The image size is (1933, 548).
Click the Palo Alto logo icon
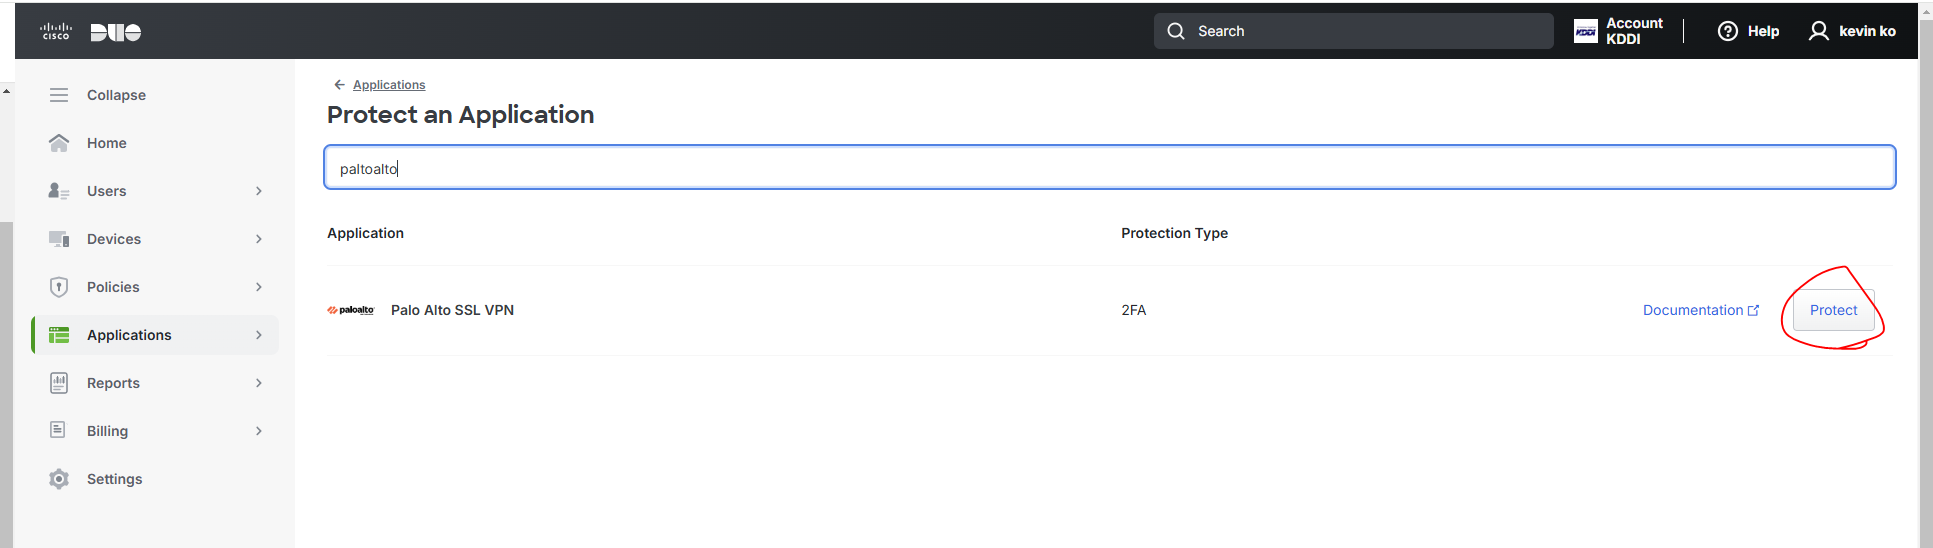[351, 310]
